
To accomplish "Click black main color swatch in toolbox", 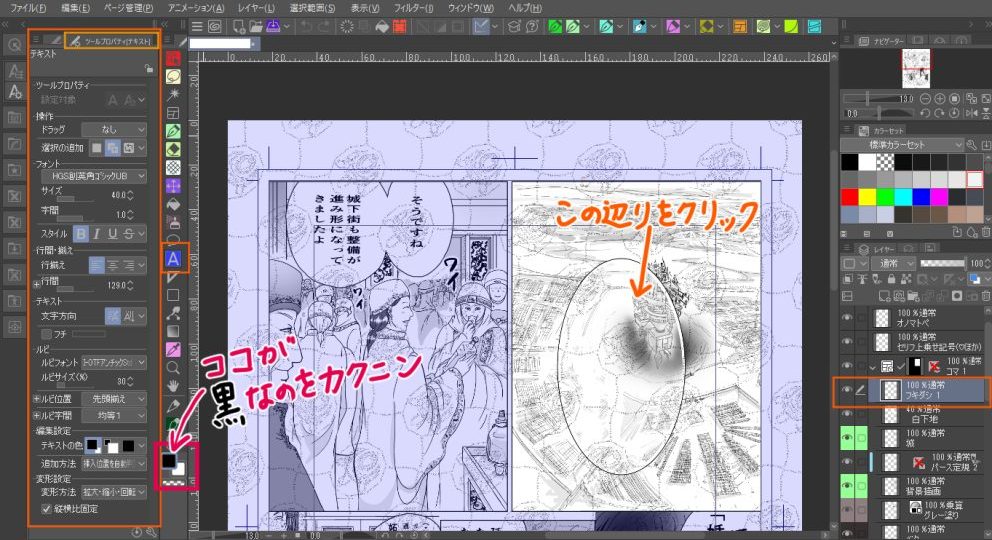I will [169, 460].
